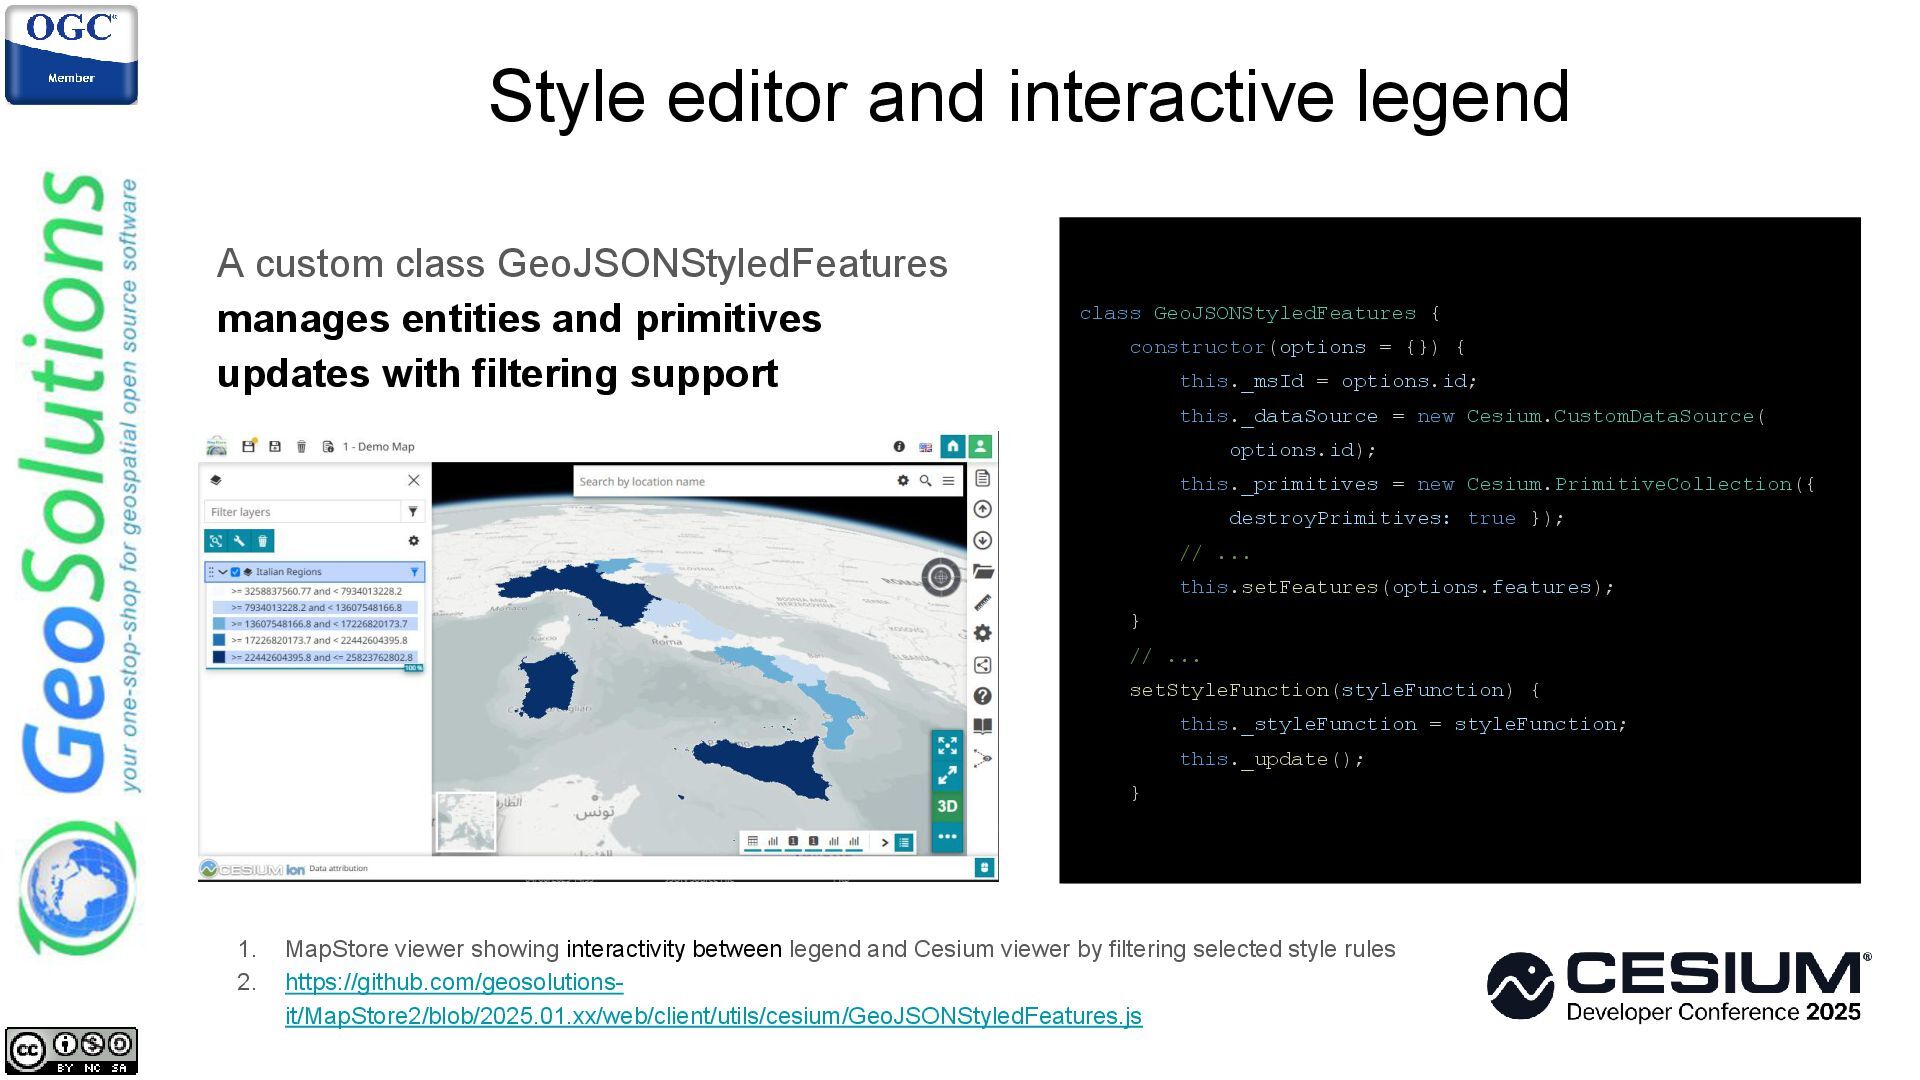Viewport: 1920px width, 1080px height.
Task: Open the table widget in widgets tray
Action: [753, 842]
